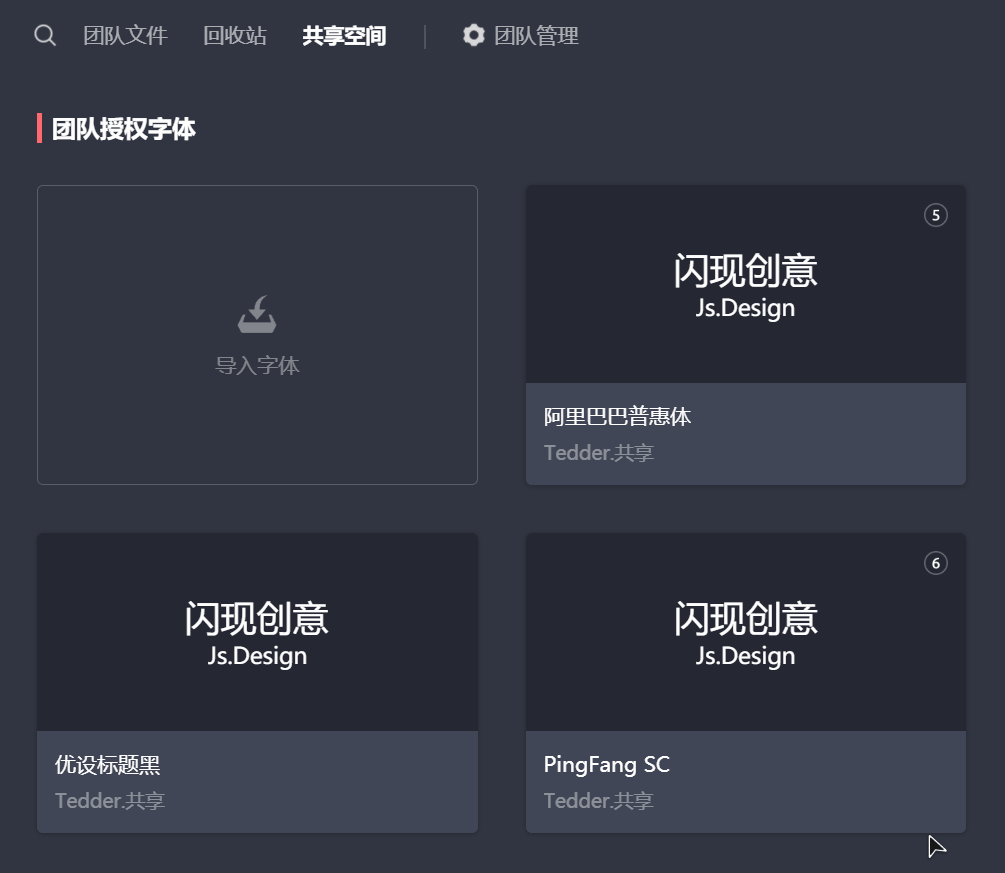Click the number 6 badge on PingFang SC card
Viewport: 1005px width, 873px height.
[936, 563]
